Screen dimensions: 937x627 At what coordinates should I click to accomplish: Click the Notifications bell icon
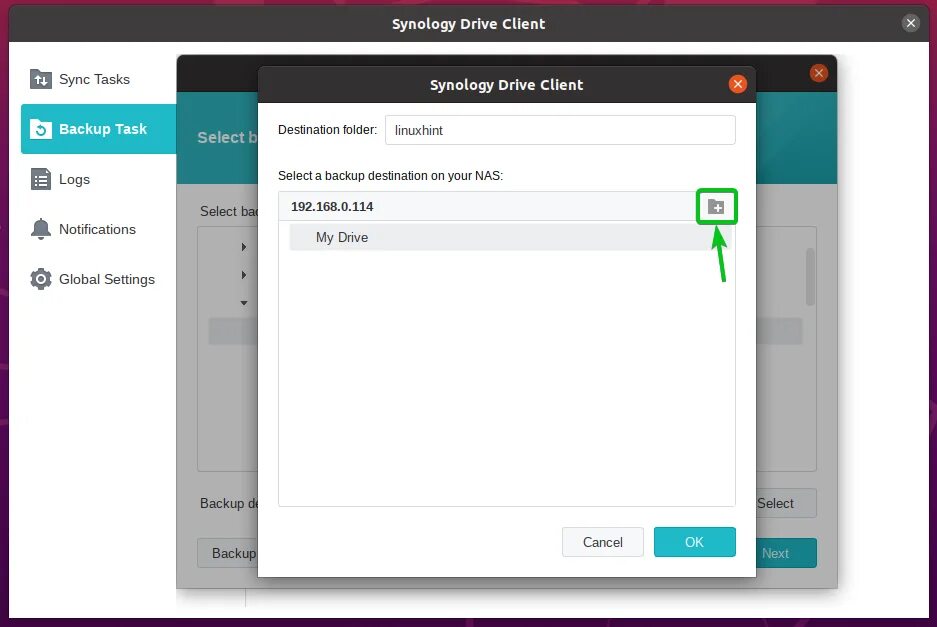coord(41,229)
